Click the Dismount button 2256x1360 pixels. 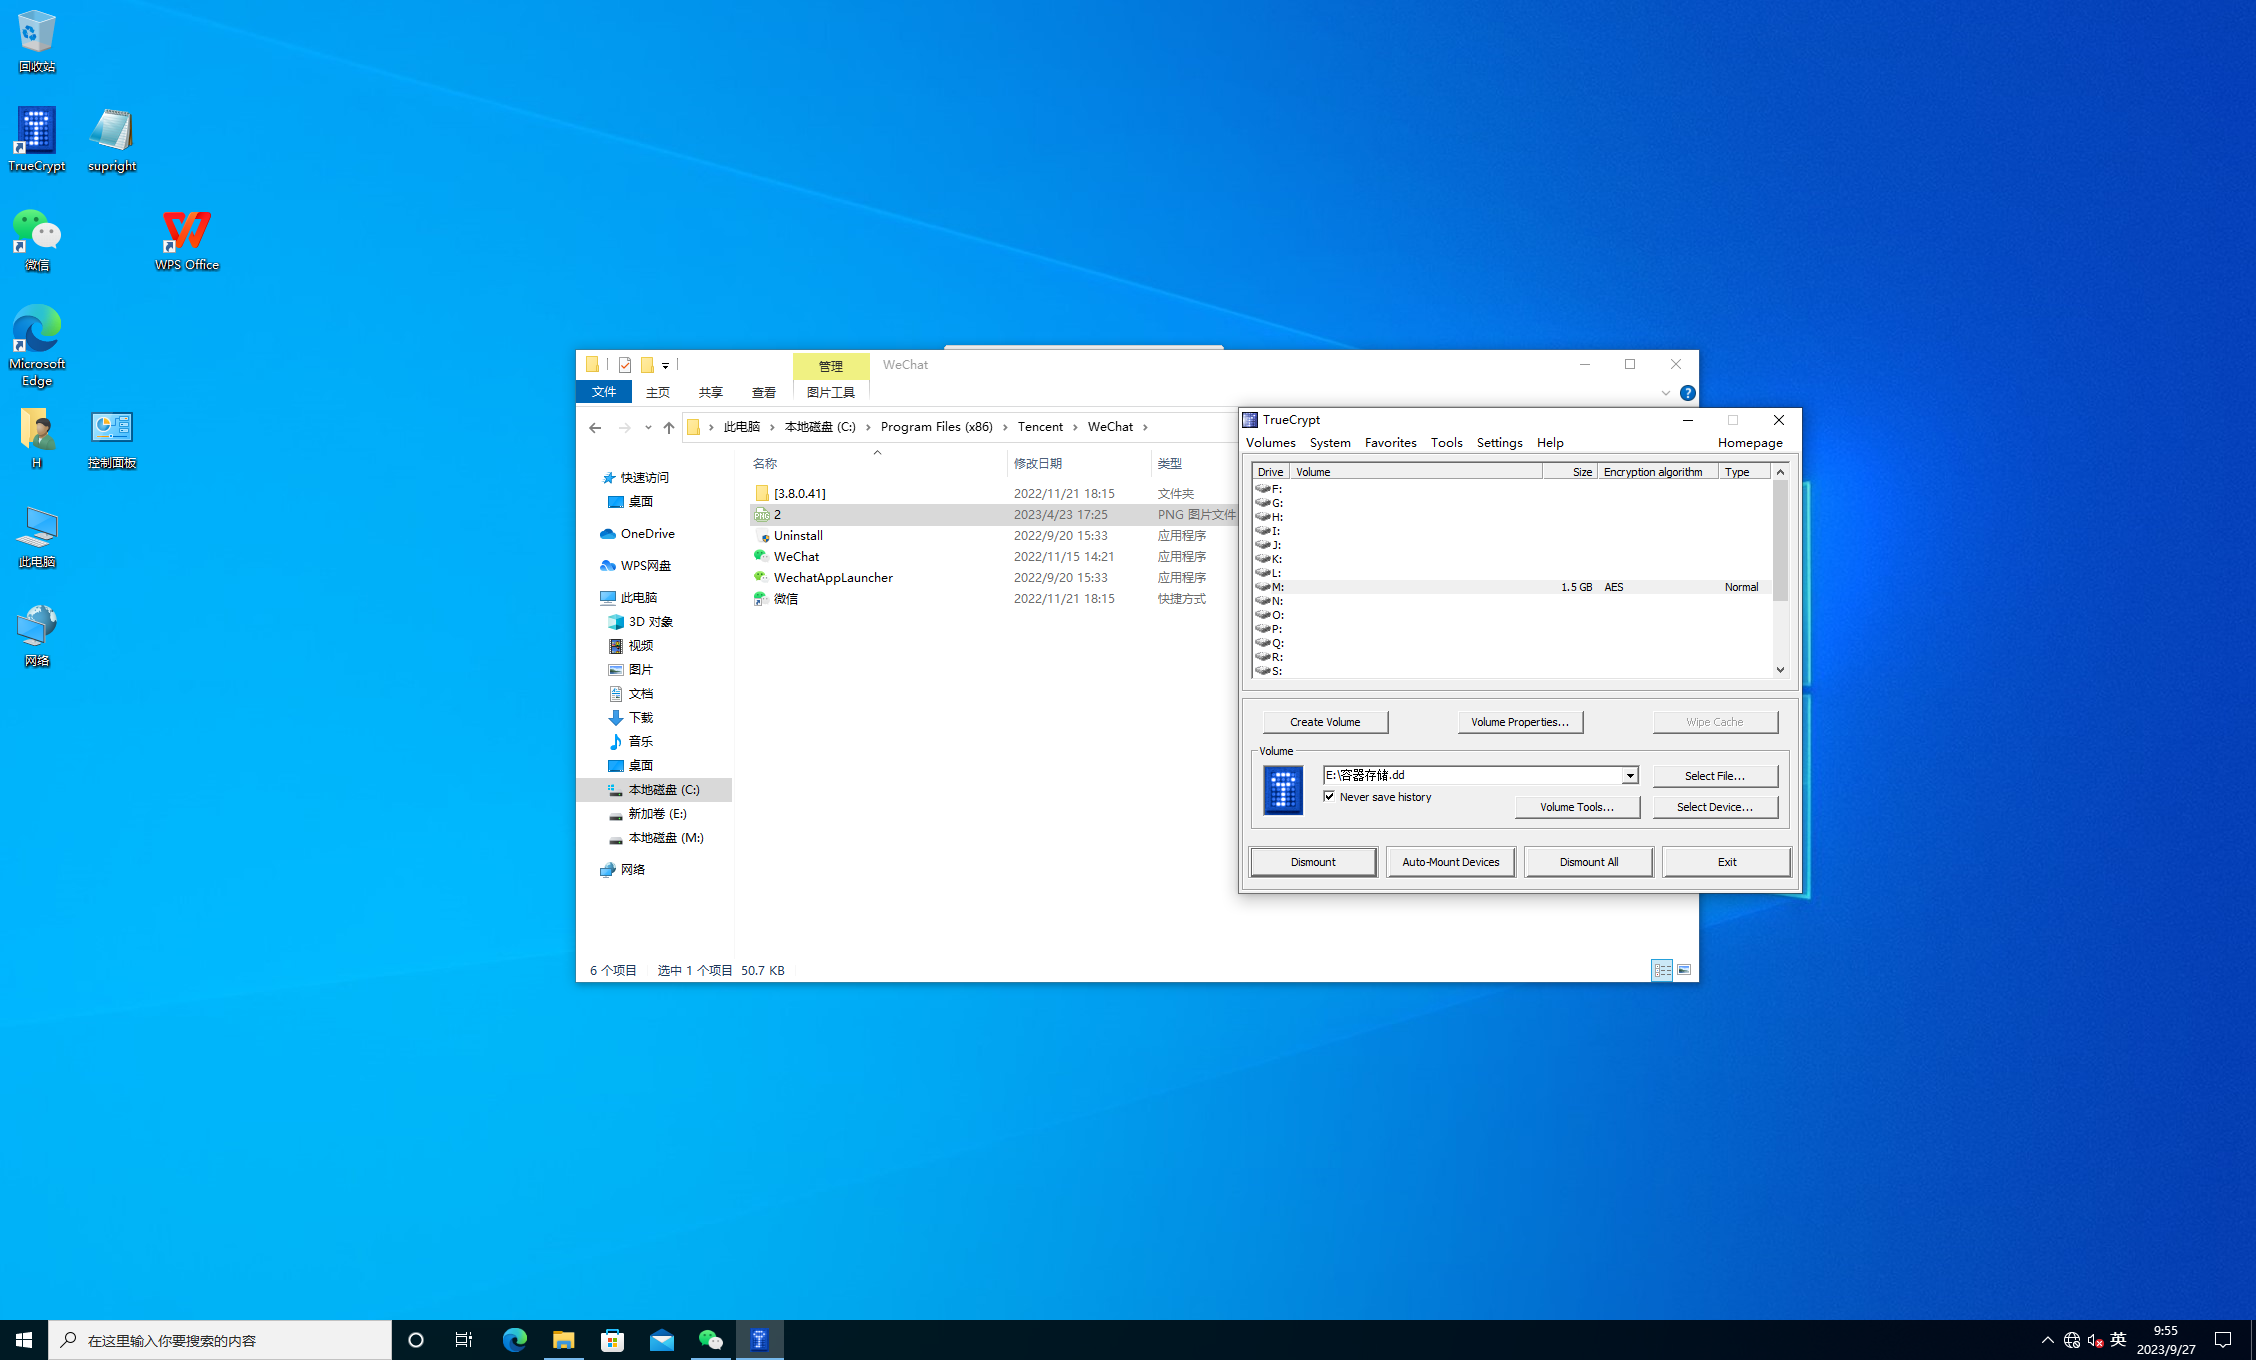(1313, 862)
